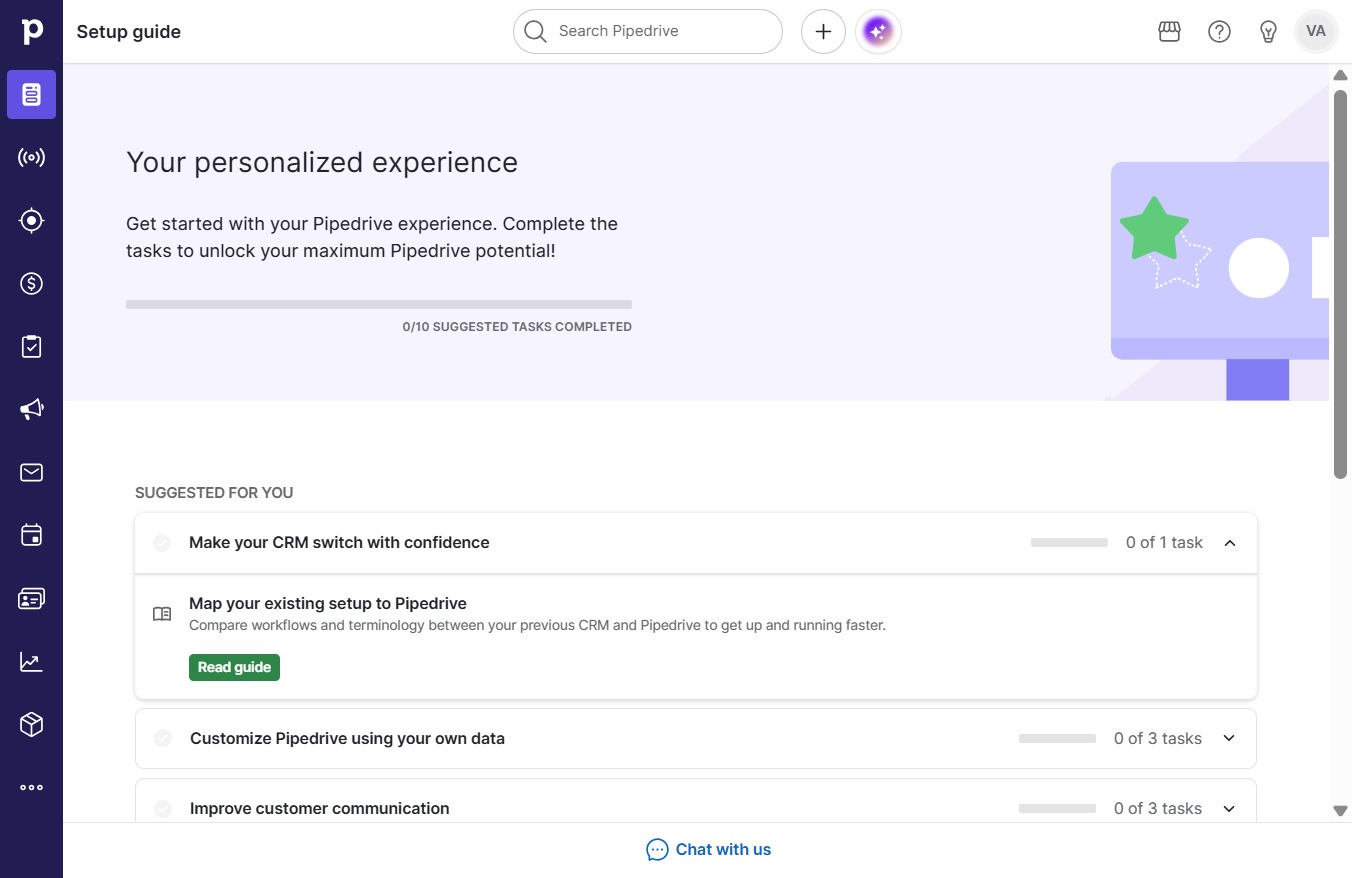Click the Read guide button
Viewport: 1352px width, 878px height.
(x=234, y=667)
